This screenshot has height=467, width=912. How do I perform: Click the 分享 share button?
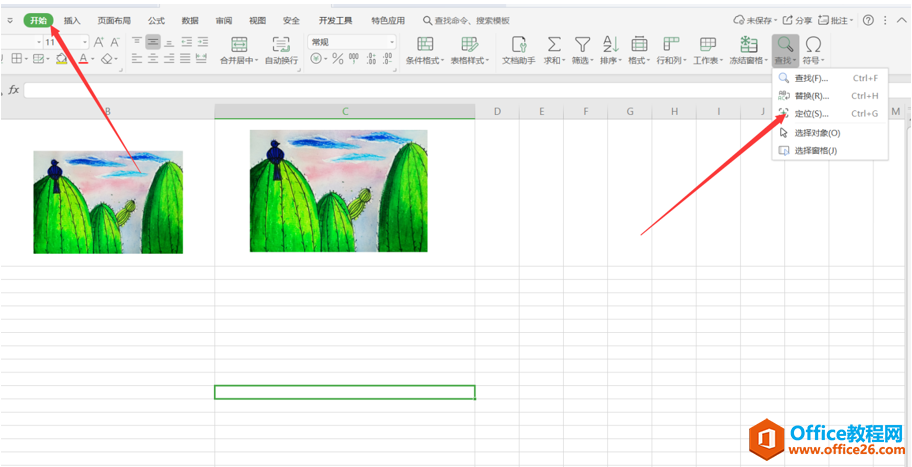tap(797, 20)
